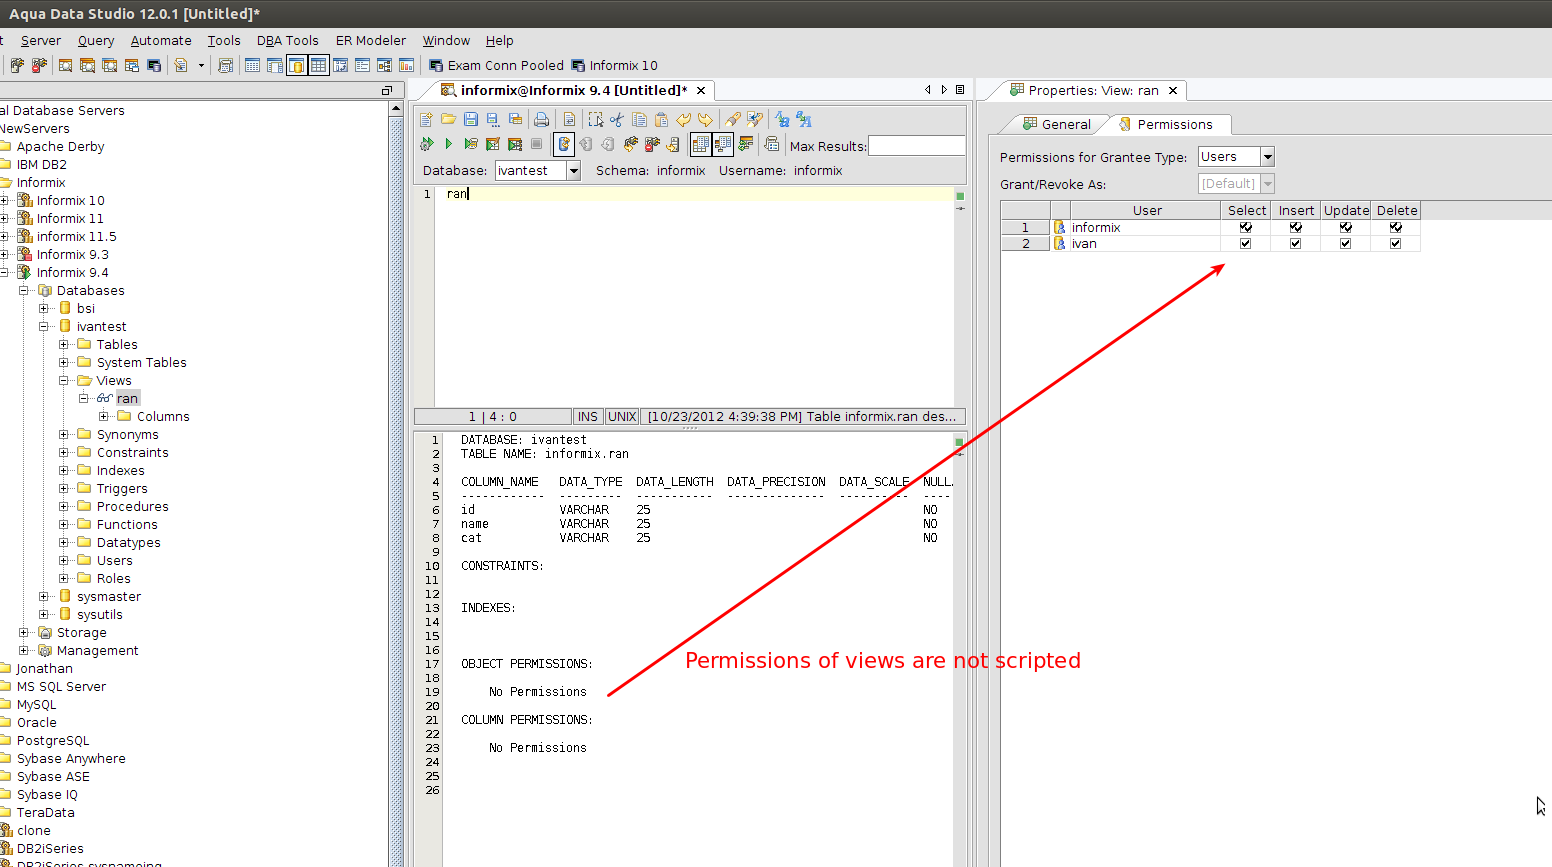Toggle Delete permission for ivan user
This screenshot has width=1552, height=867.
(1396, 243)
